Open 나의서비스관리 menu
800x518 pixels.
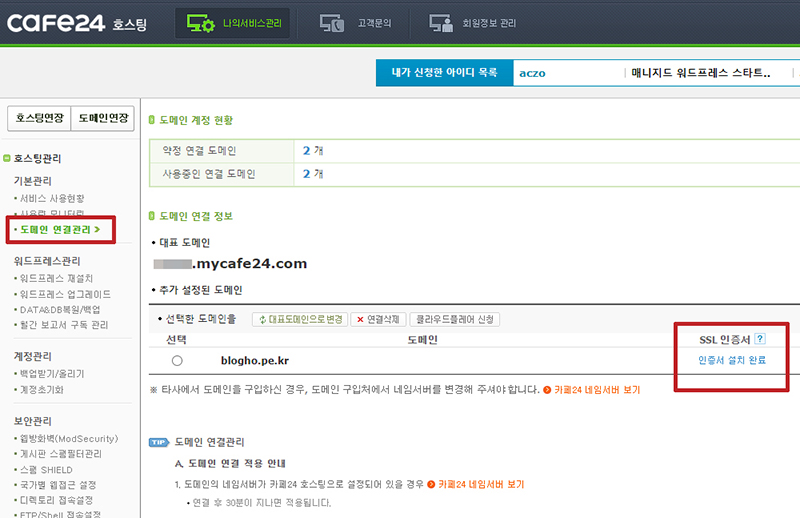coord(232,23)
